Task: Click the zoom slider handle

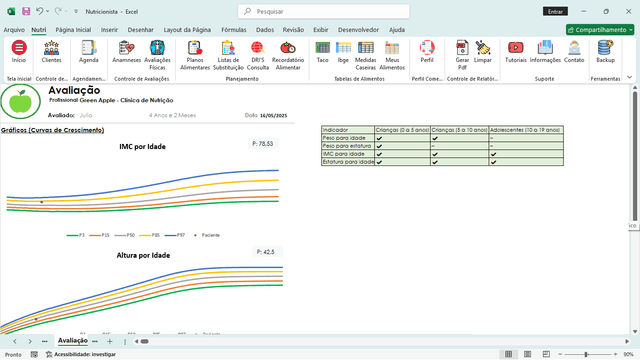Action: pos(586,354)
